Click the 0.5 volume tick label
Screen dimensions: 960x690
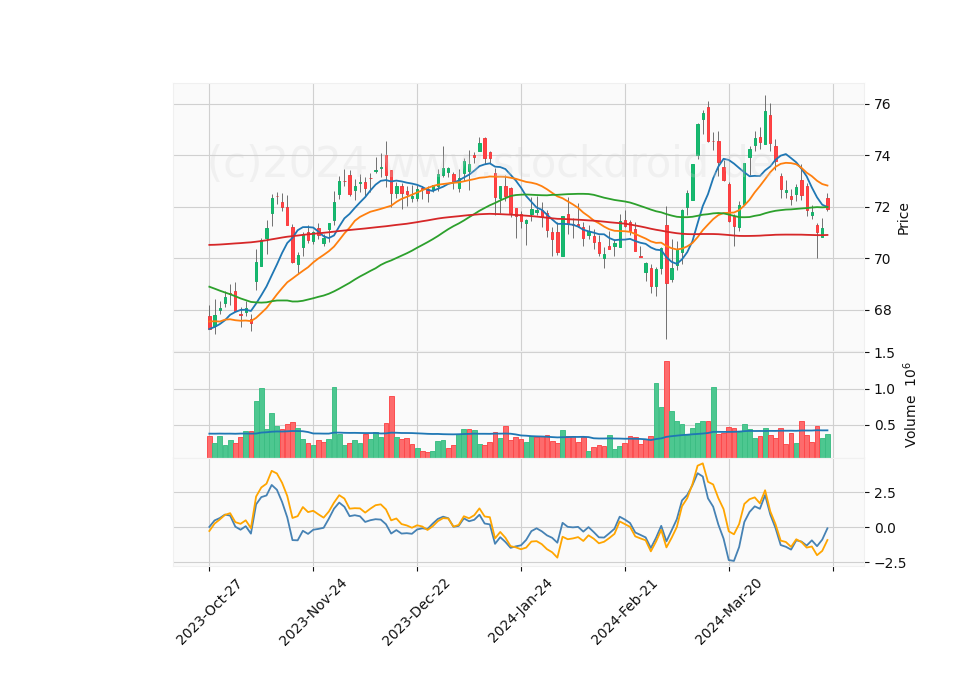(x=884, y=426)
